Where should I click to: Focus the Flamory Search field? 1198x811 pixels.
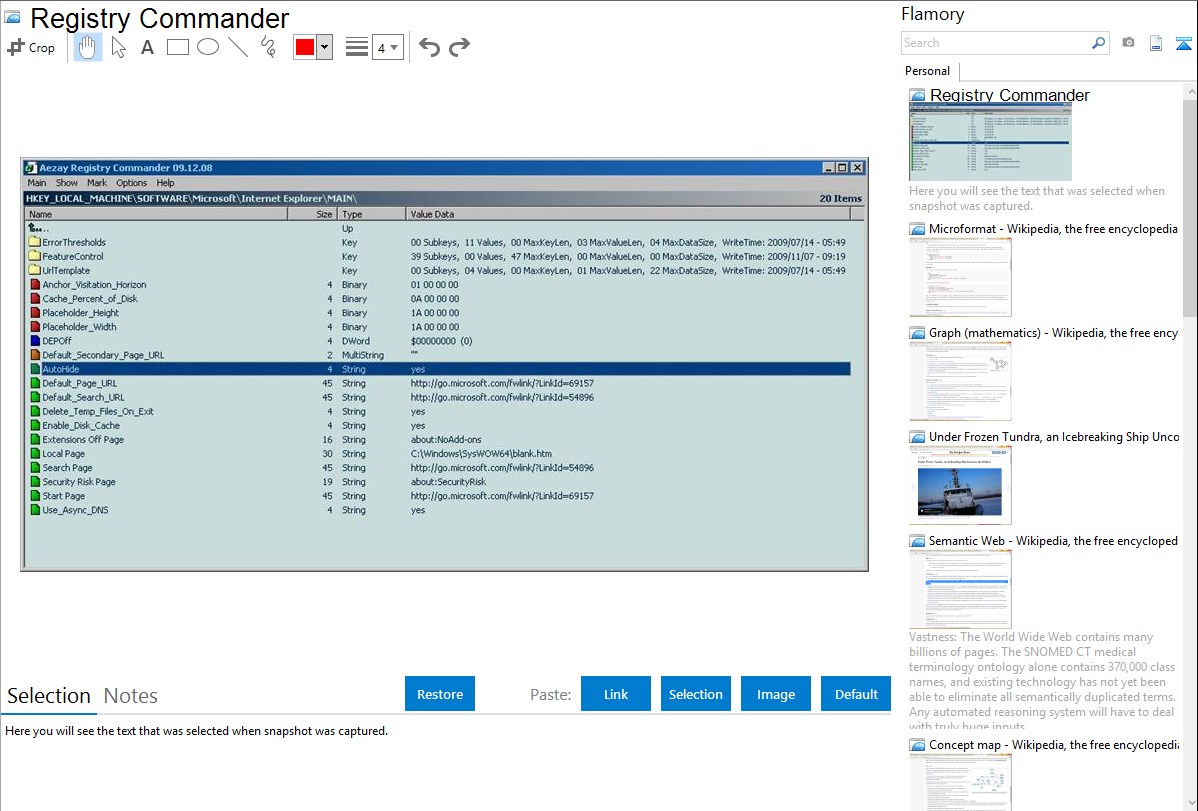(996, 43)
